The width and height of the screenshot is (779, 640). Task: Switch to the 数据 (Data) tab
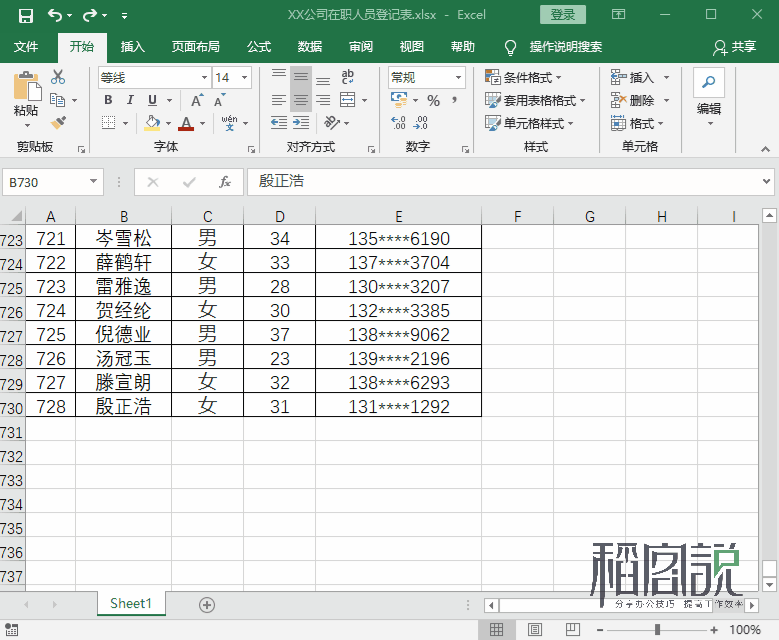(x=310, y=47)
